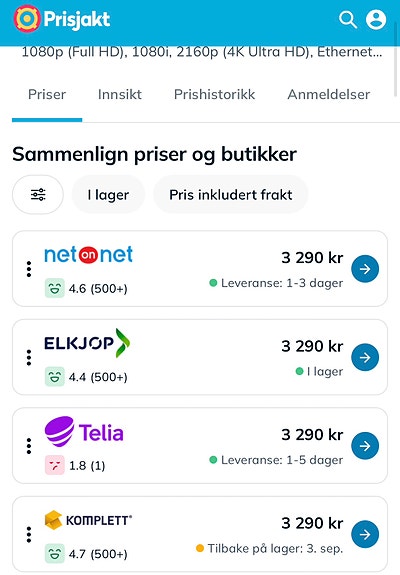The image size is (400, 575).
Task: Go to Telia store via arrow
Action: (365, 446)
